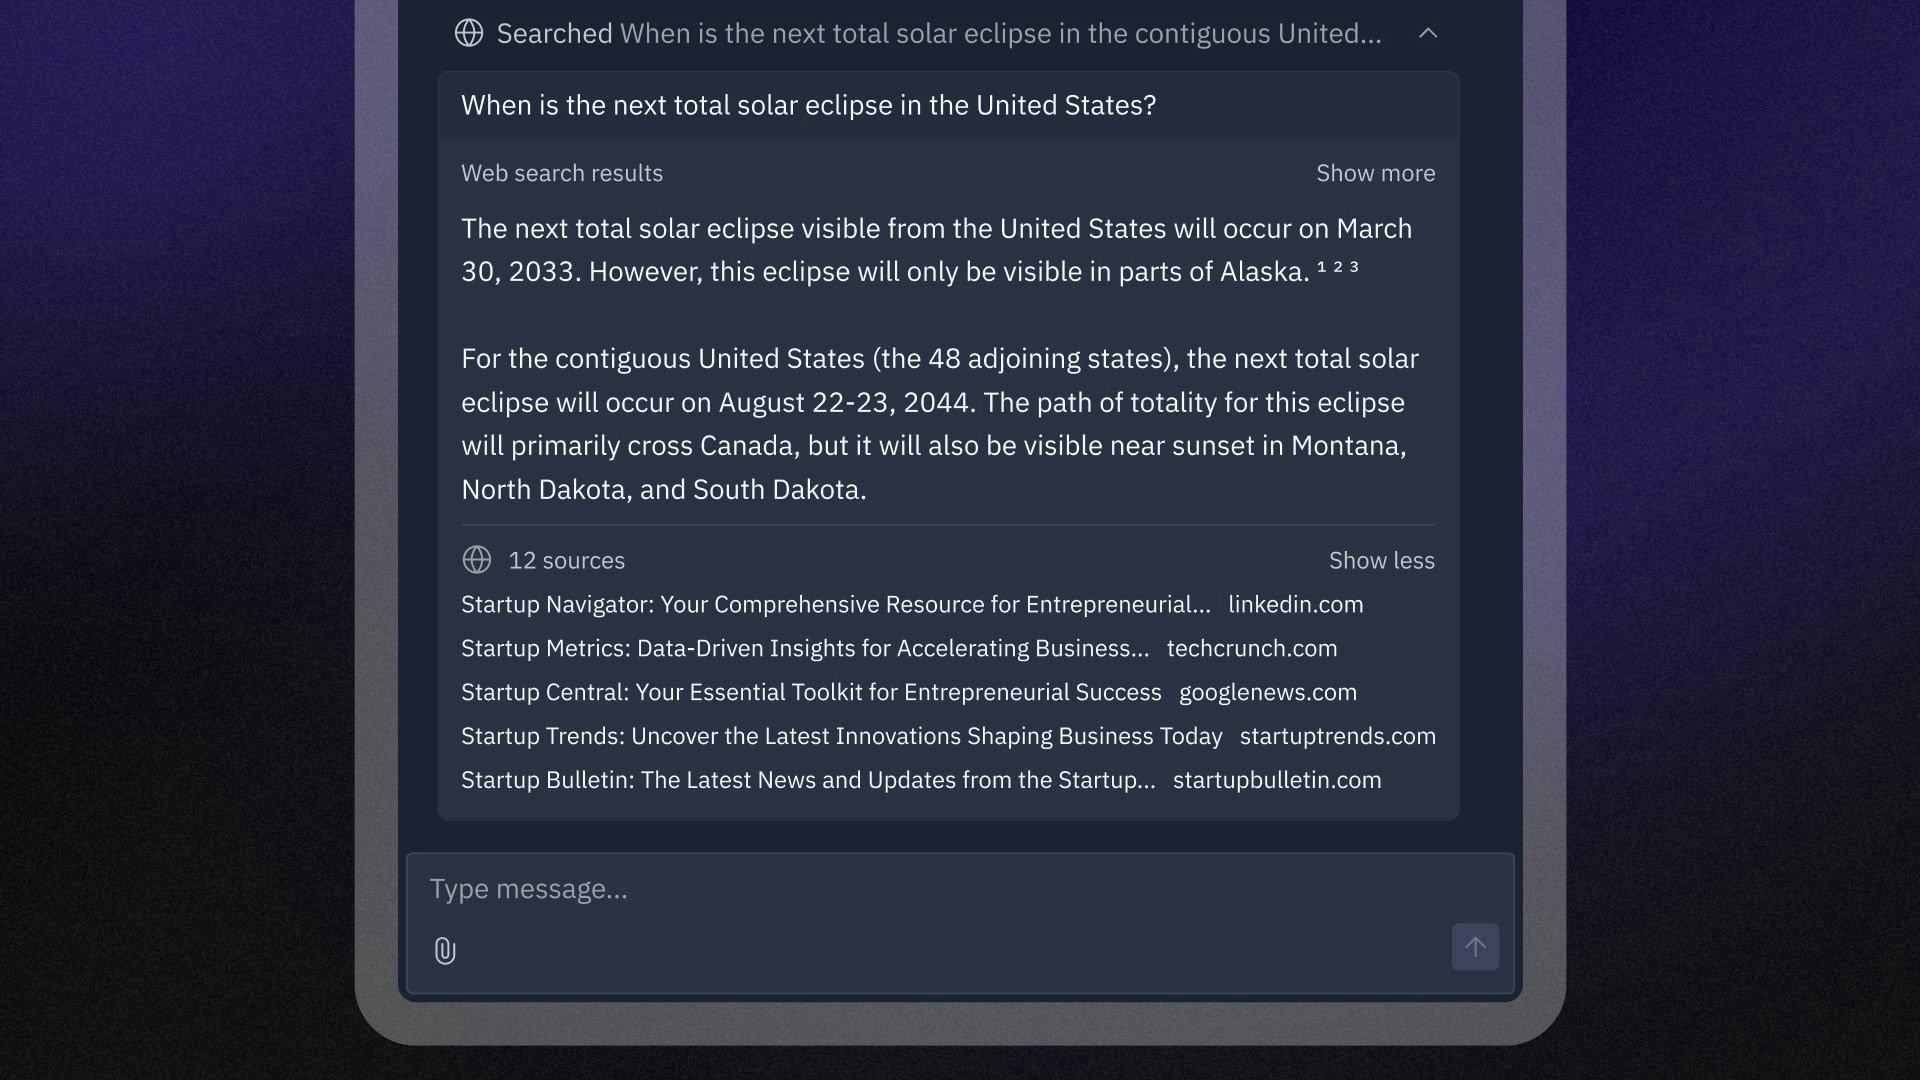Open the Startup Metrics source link
Screen dimensions: 1920x1080
tap(805, 648)
